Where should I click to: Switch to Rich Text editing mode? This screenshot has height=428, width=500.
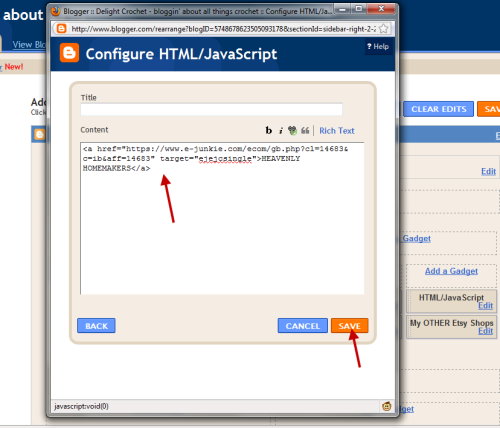(337, 131)
